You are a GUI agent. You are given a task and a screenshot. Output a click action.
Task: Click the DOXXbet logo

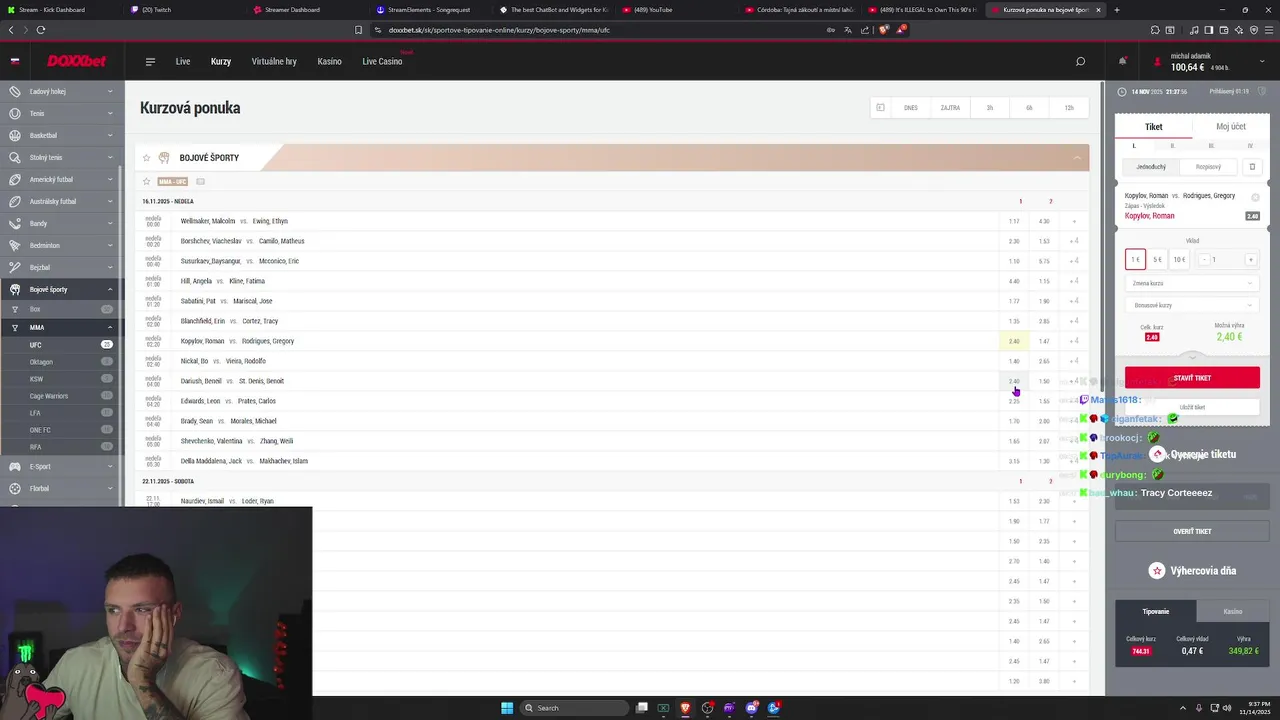(76, 61)
